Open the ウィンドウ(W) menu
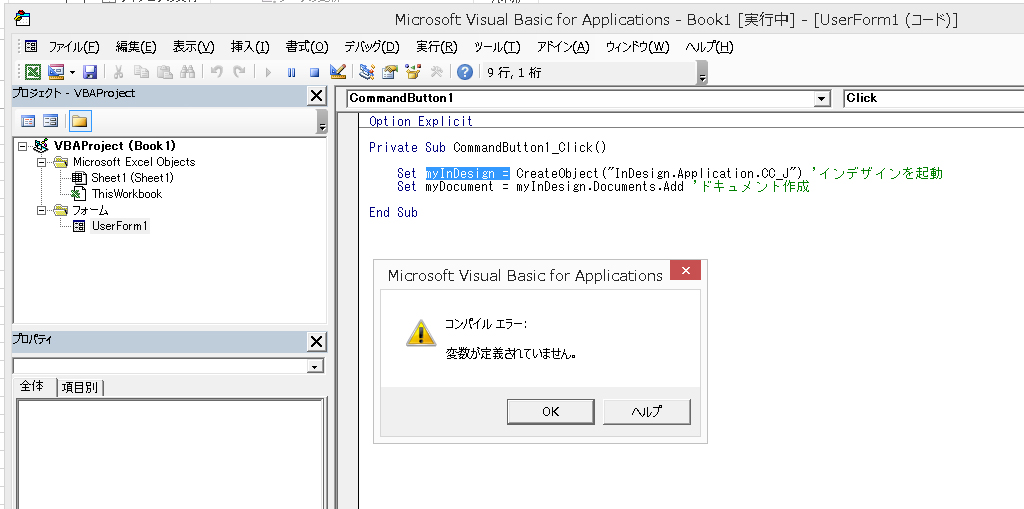Image resolution: width=1024 pixels, height=509 pixels. click(x=637, y=47)
